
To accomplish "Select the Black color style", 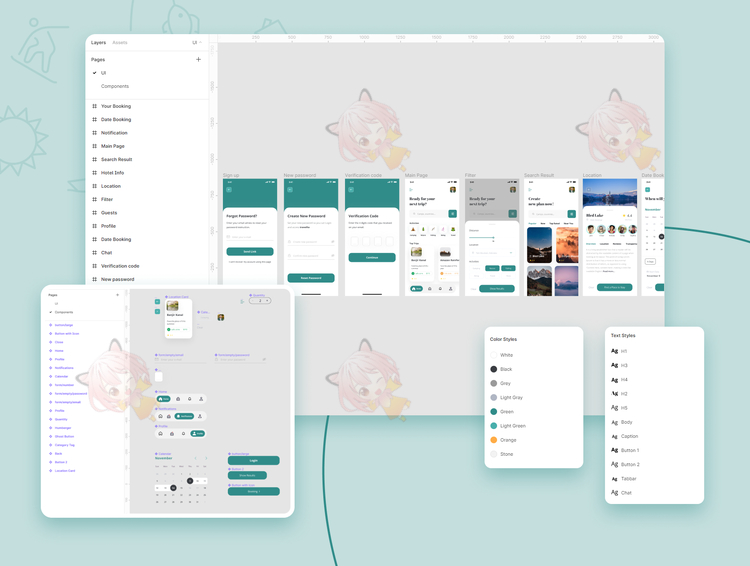I will tap(501, 369).
